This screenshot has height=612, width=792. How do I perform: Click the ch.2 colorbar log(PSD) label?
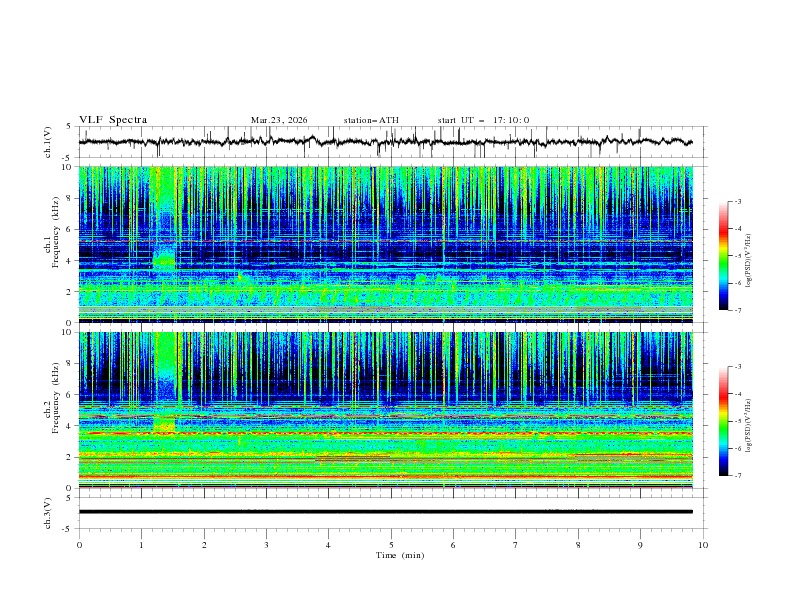tap(749, 426)
